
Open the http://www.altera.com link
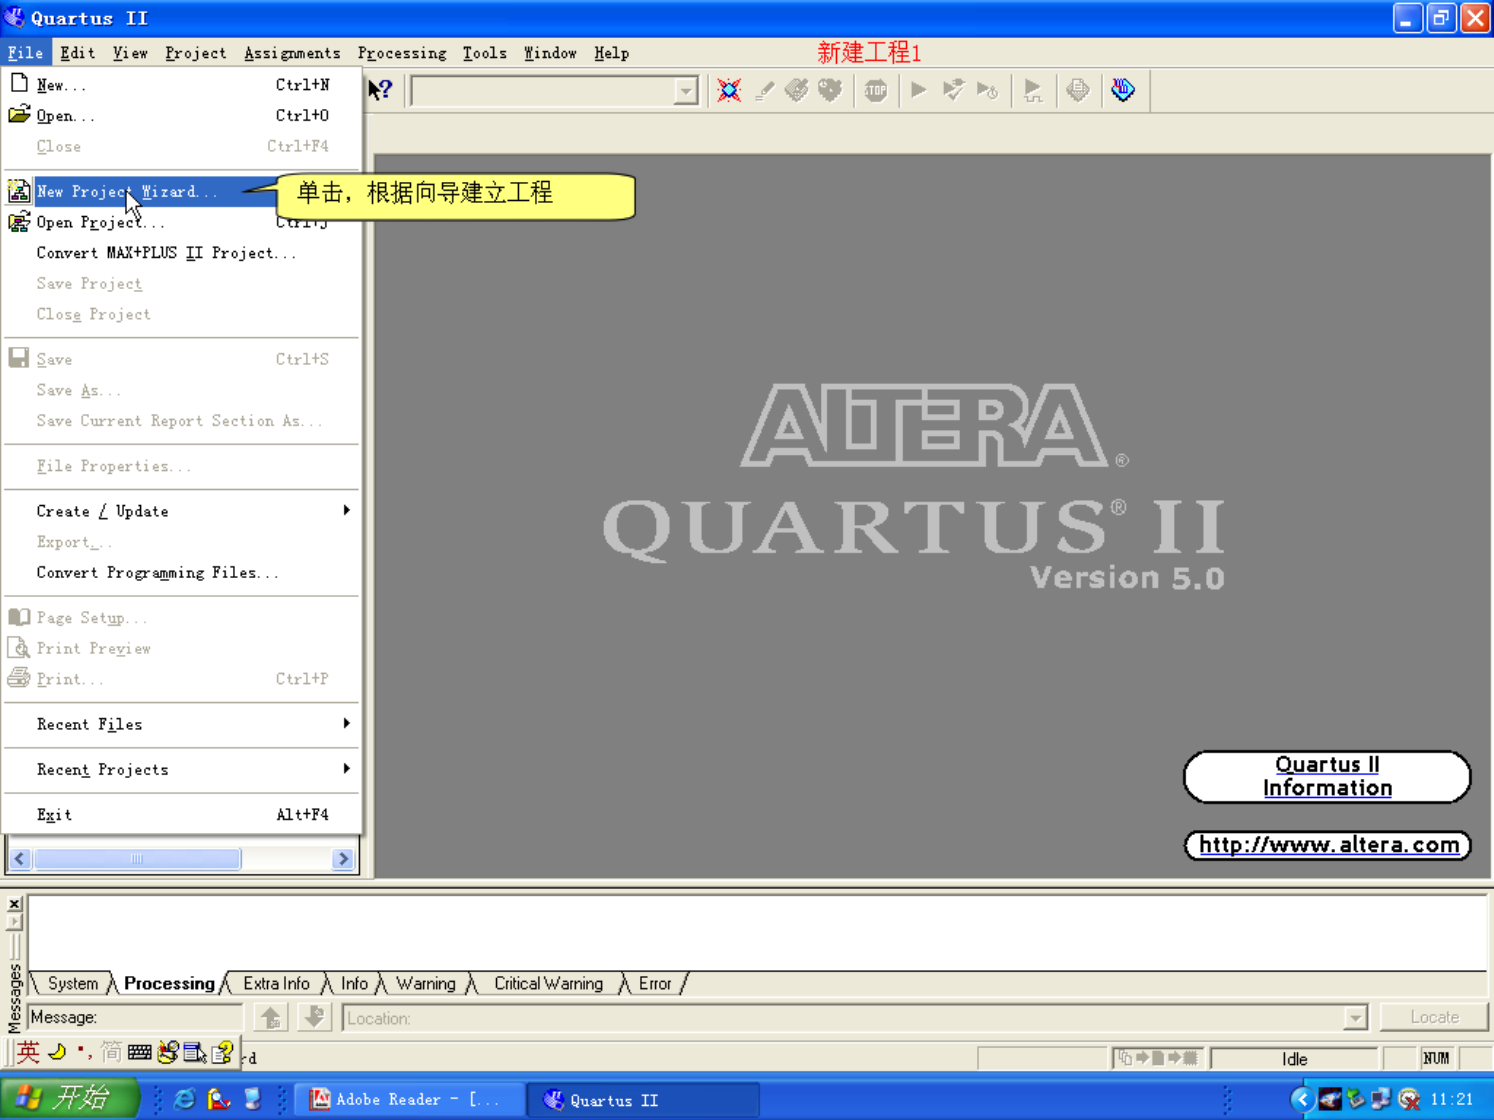click(x=1328, y=845)
